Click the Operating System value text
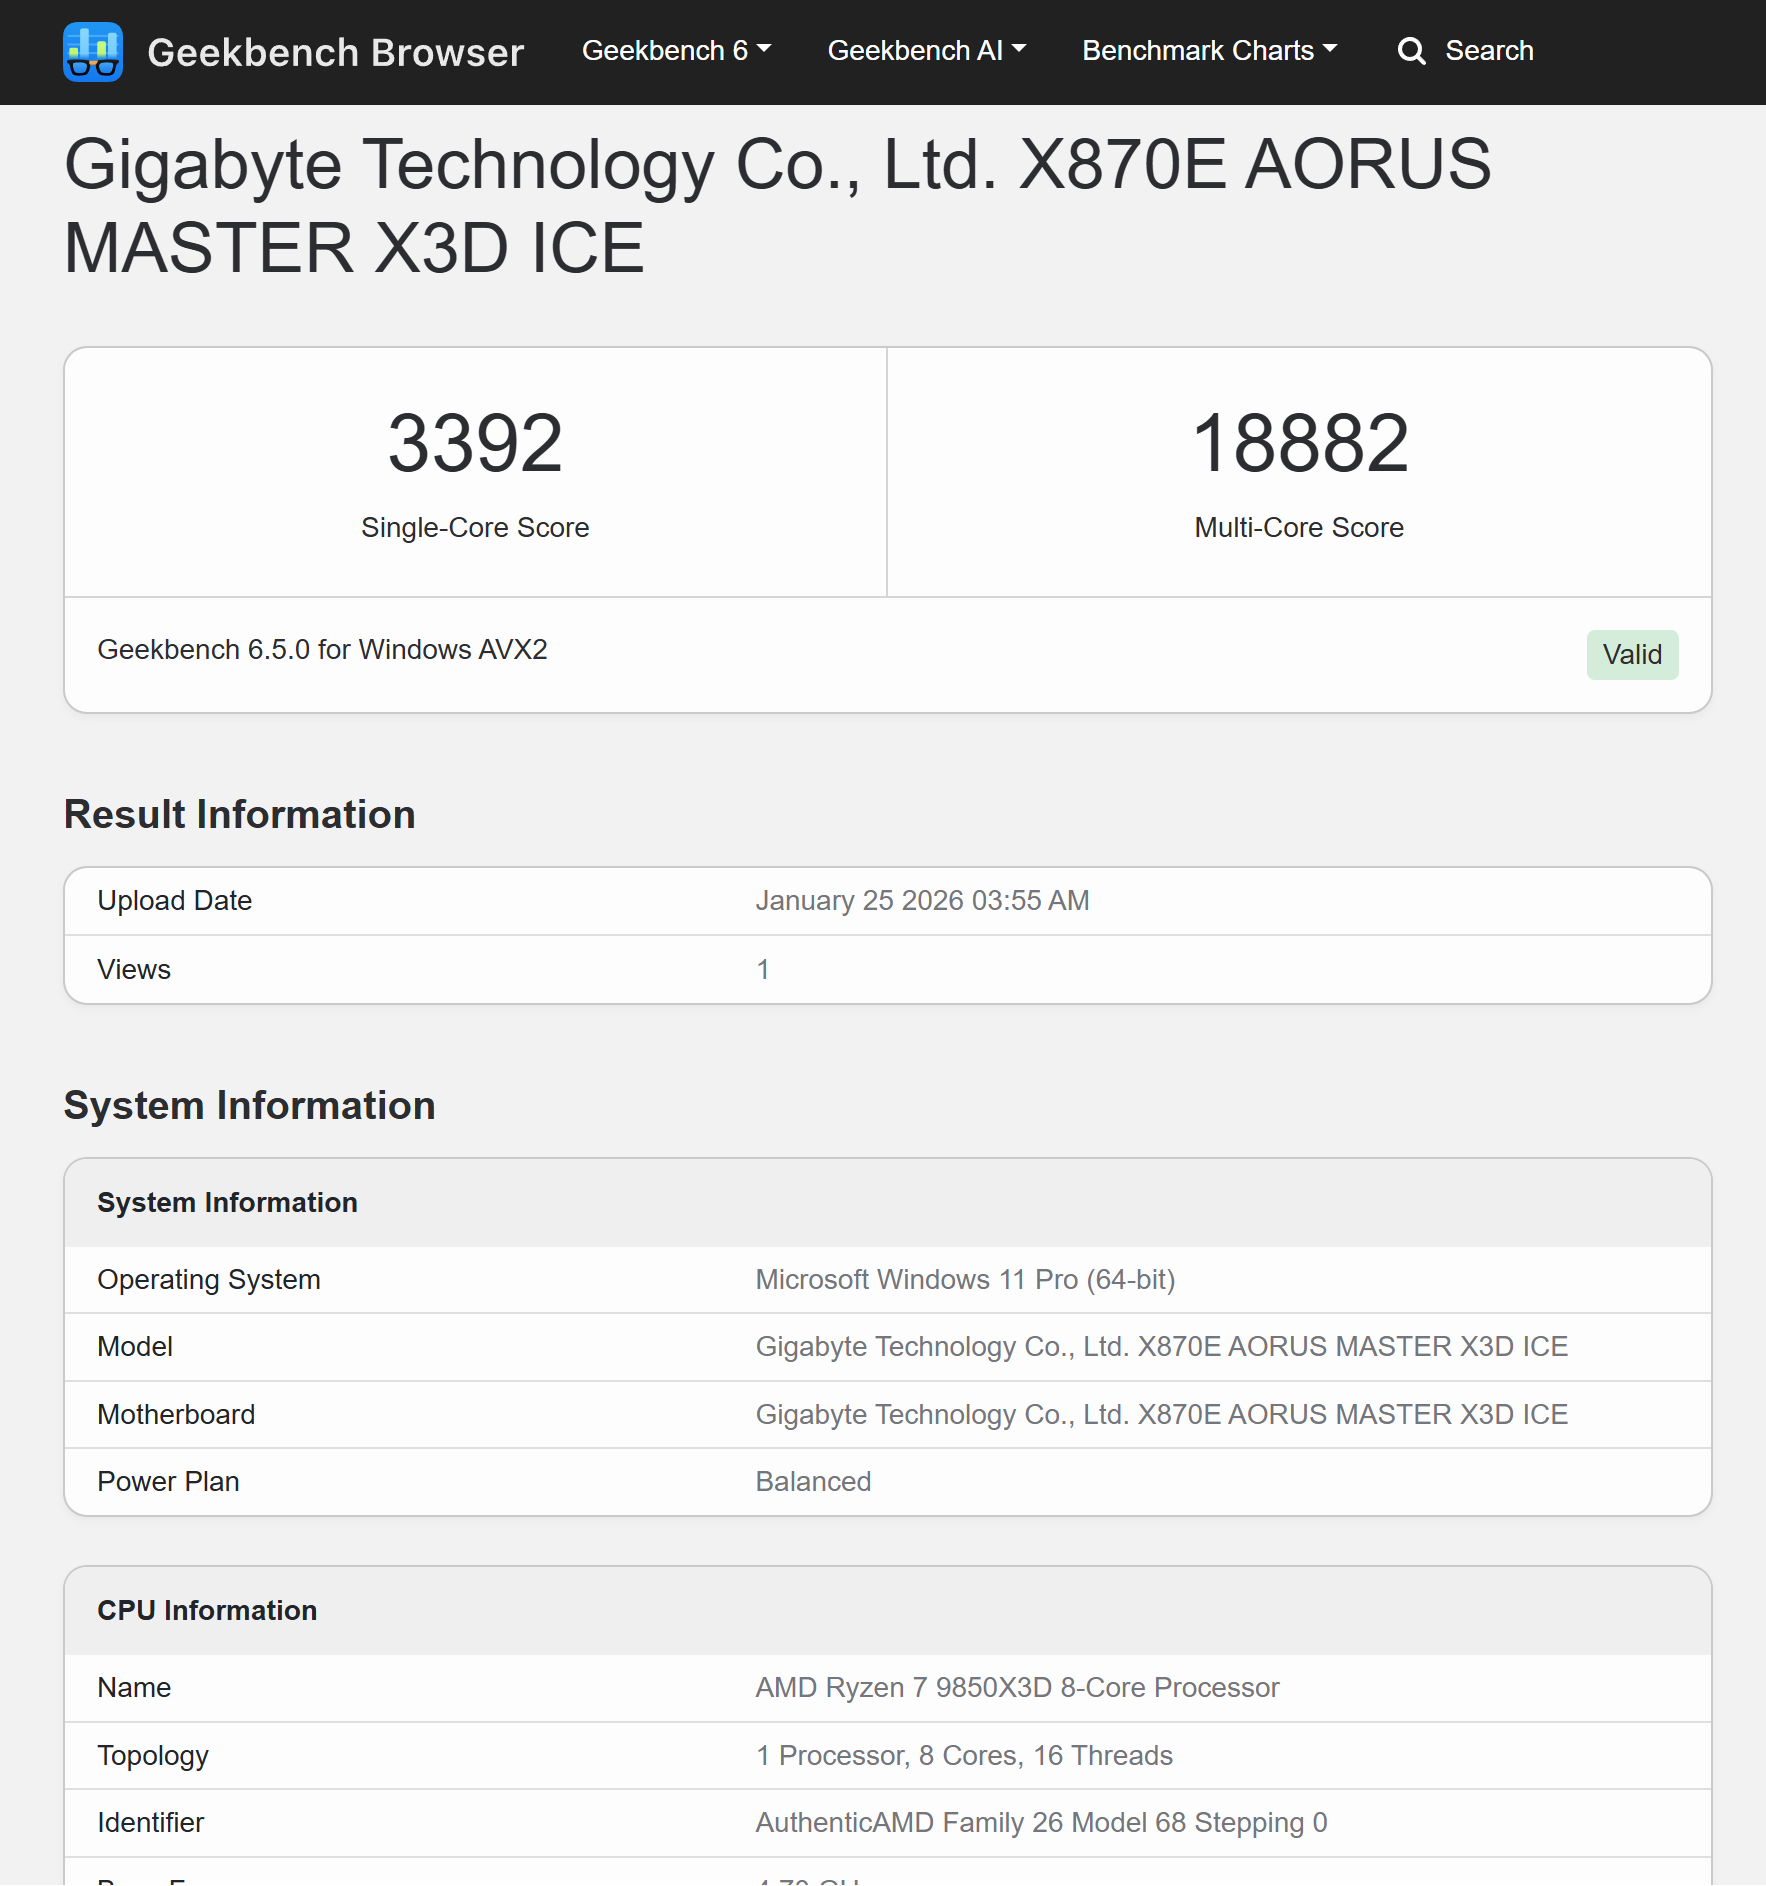This screenshot has height=1886, width=1766. (964, 1280)
